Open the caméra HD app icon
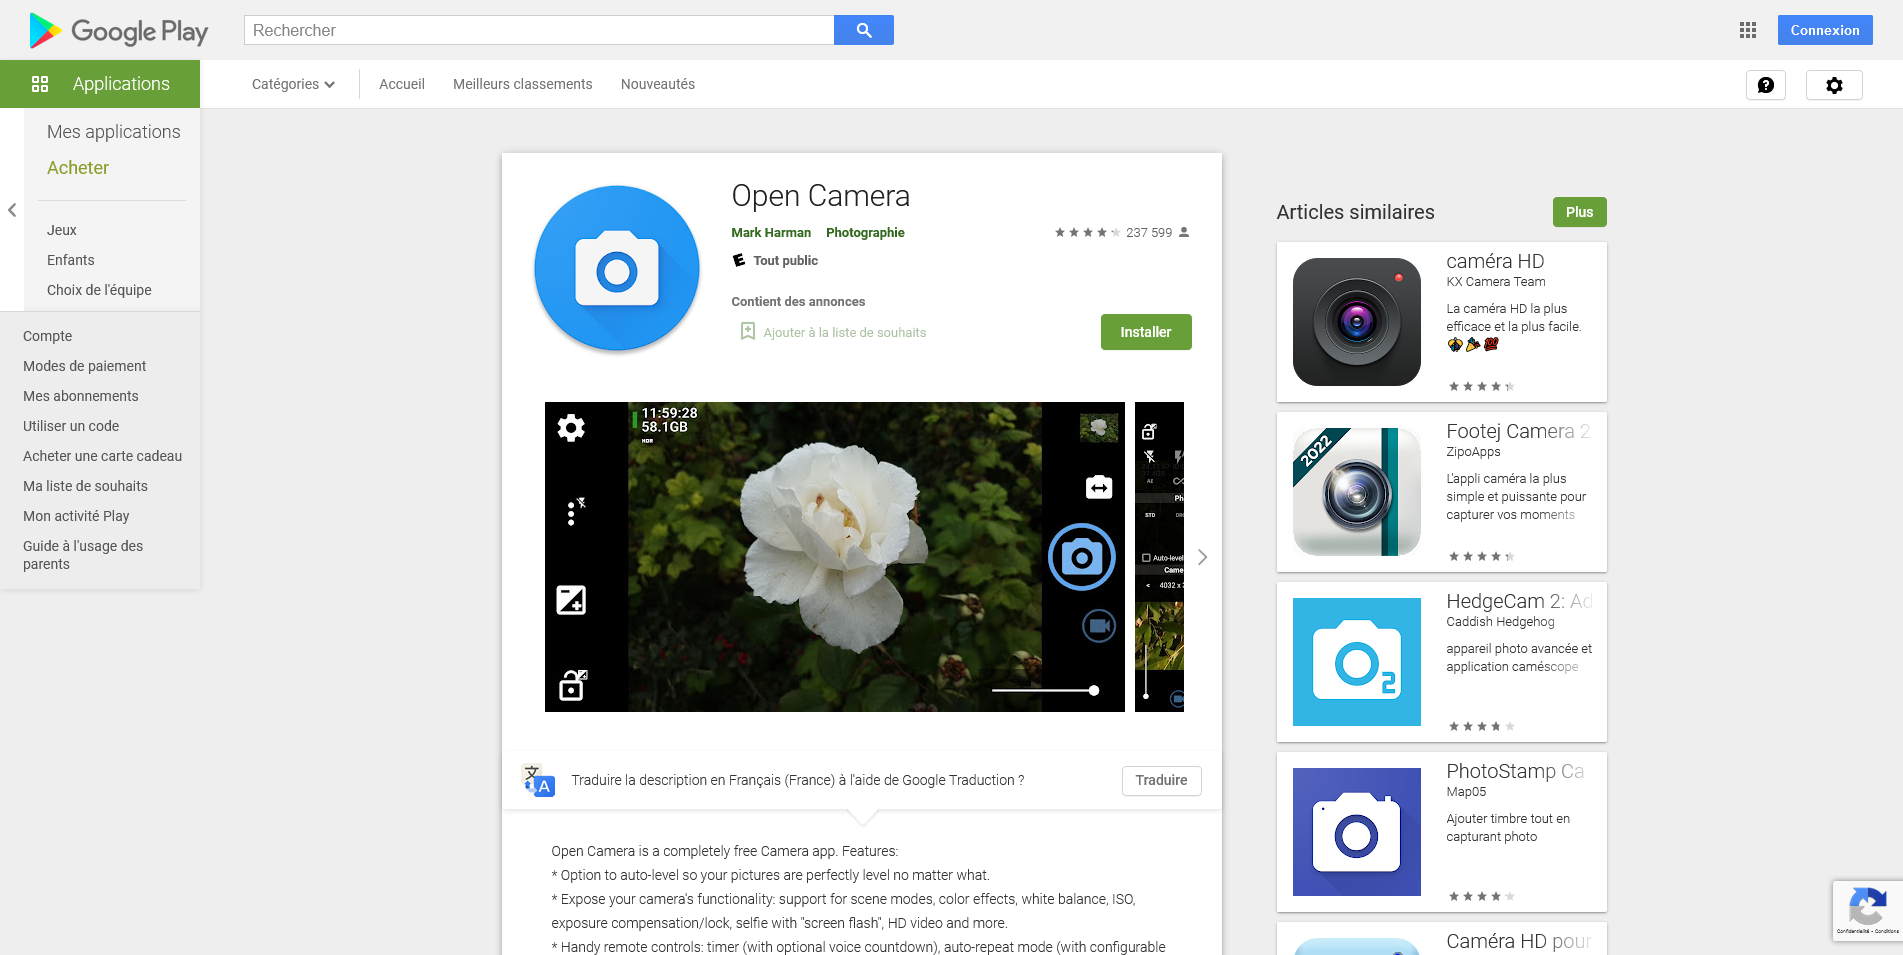 [1357, 322]
